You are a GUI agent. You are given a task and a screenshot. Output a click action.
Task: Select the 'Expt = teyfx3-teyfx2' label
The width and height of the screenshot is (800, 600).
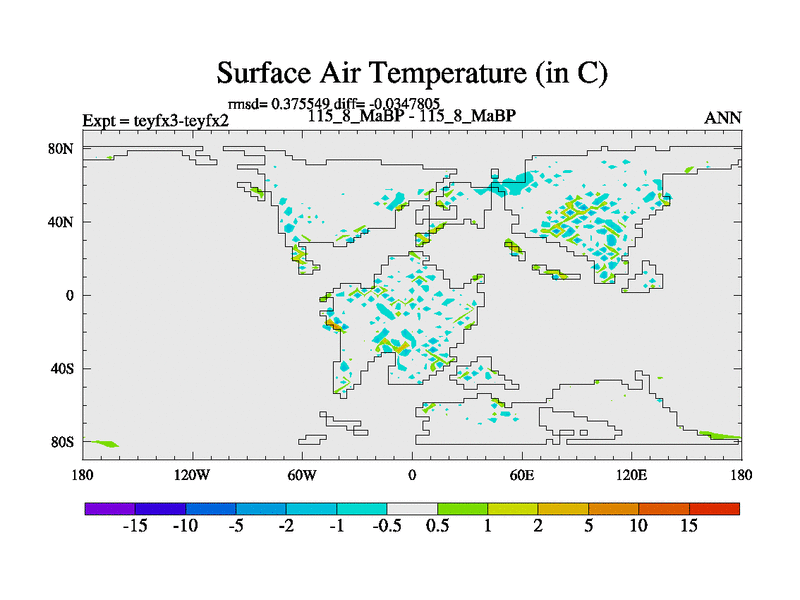tap(155, 121)
